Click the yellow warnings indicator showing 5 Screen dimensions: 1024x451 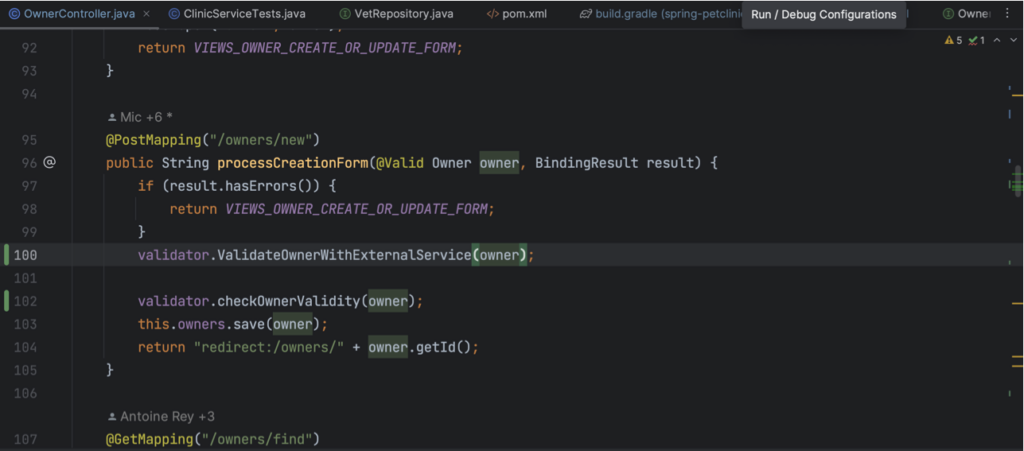click(953, 40)
